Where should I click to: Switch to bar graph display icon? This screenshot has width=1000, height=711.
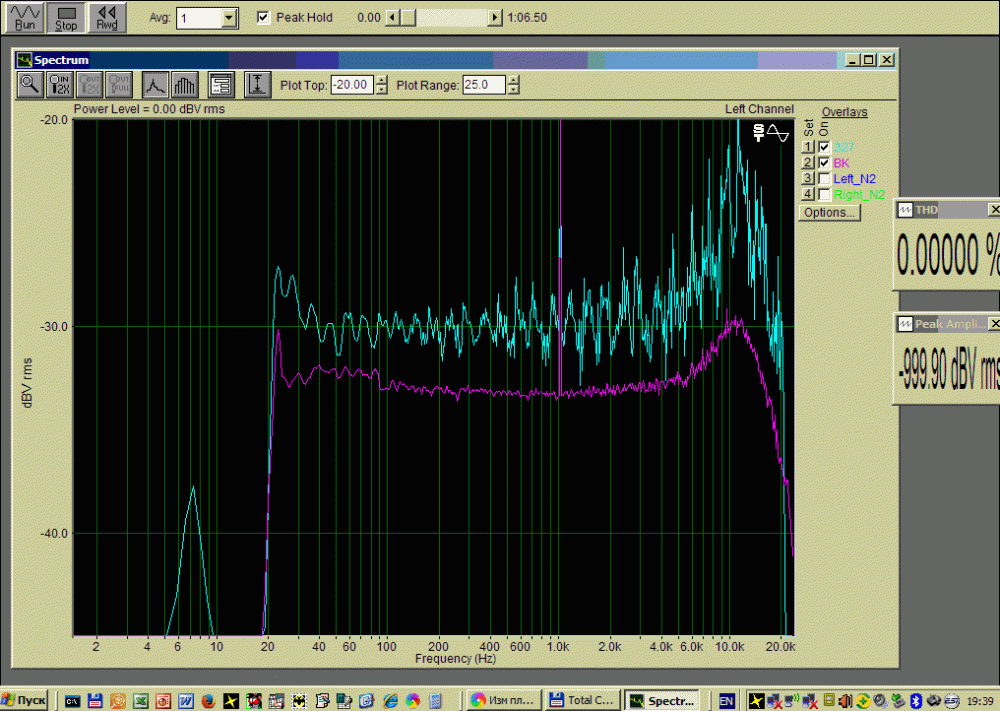pos(184,85)
